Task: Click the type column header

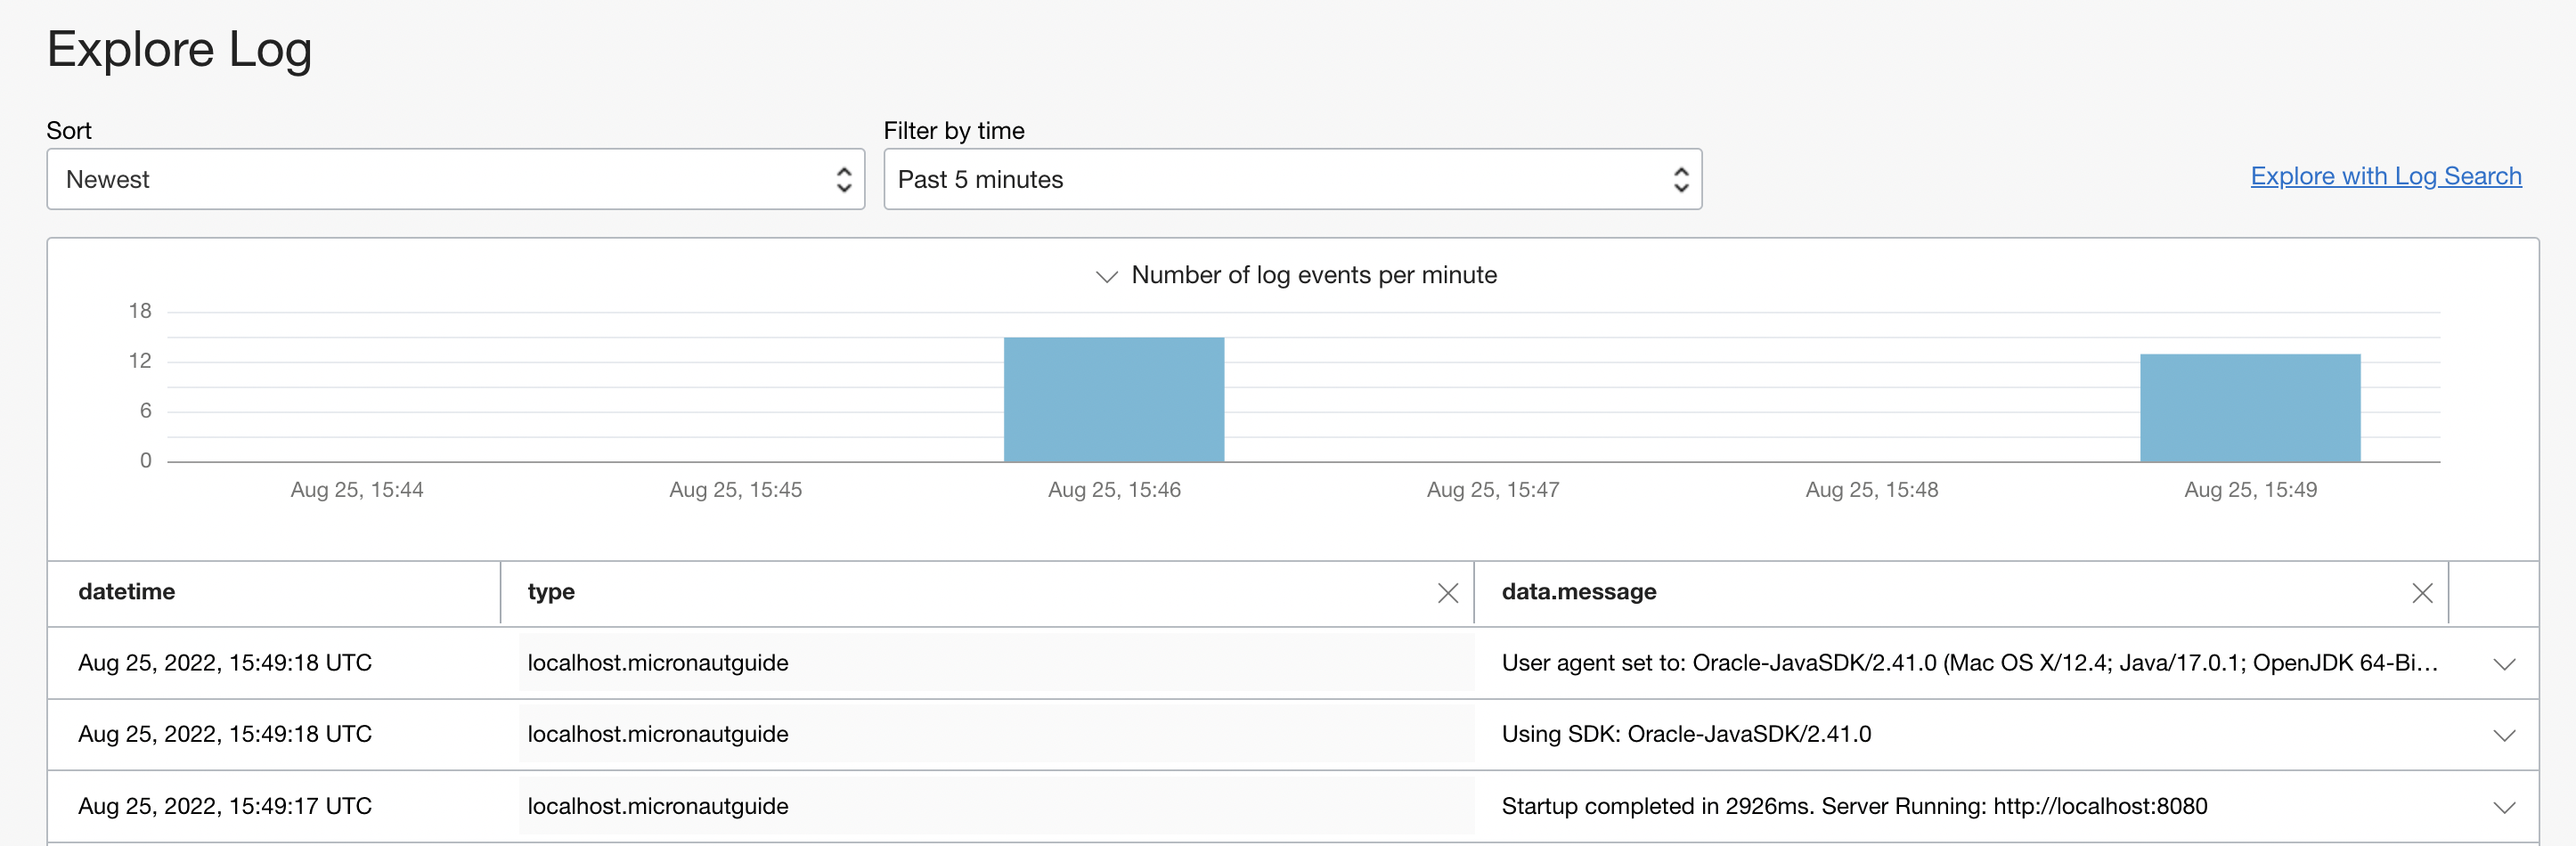Action: (551, 592)
